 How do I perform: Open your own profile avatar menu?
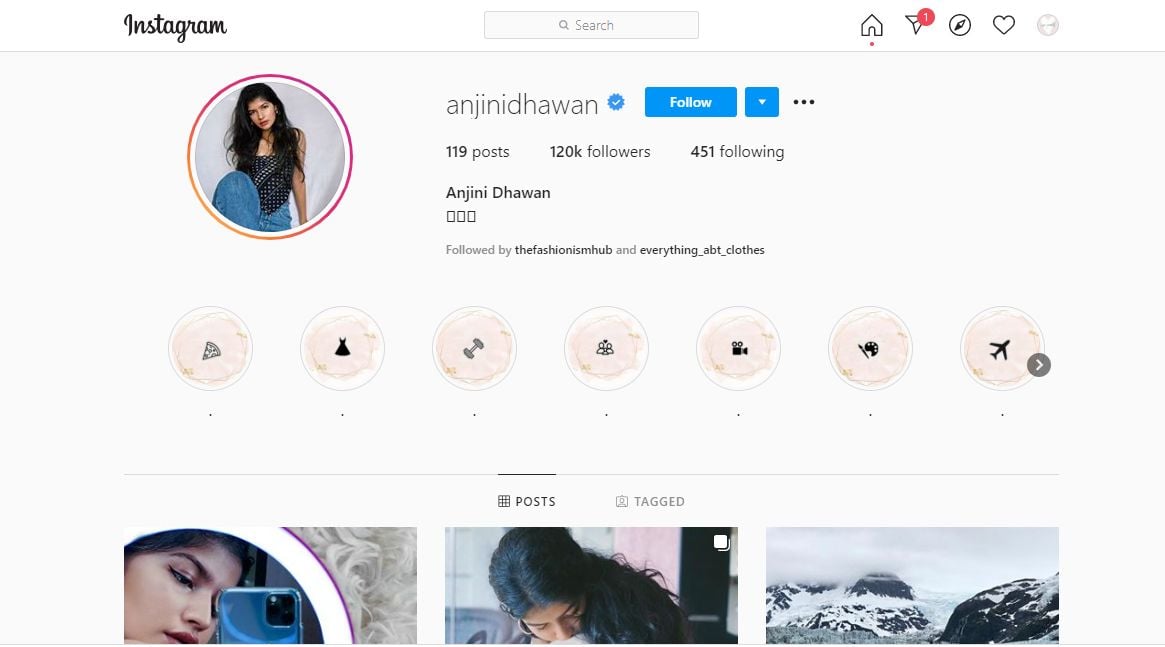1048,25
